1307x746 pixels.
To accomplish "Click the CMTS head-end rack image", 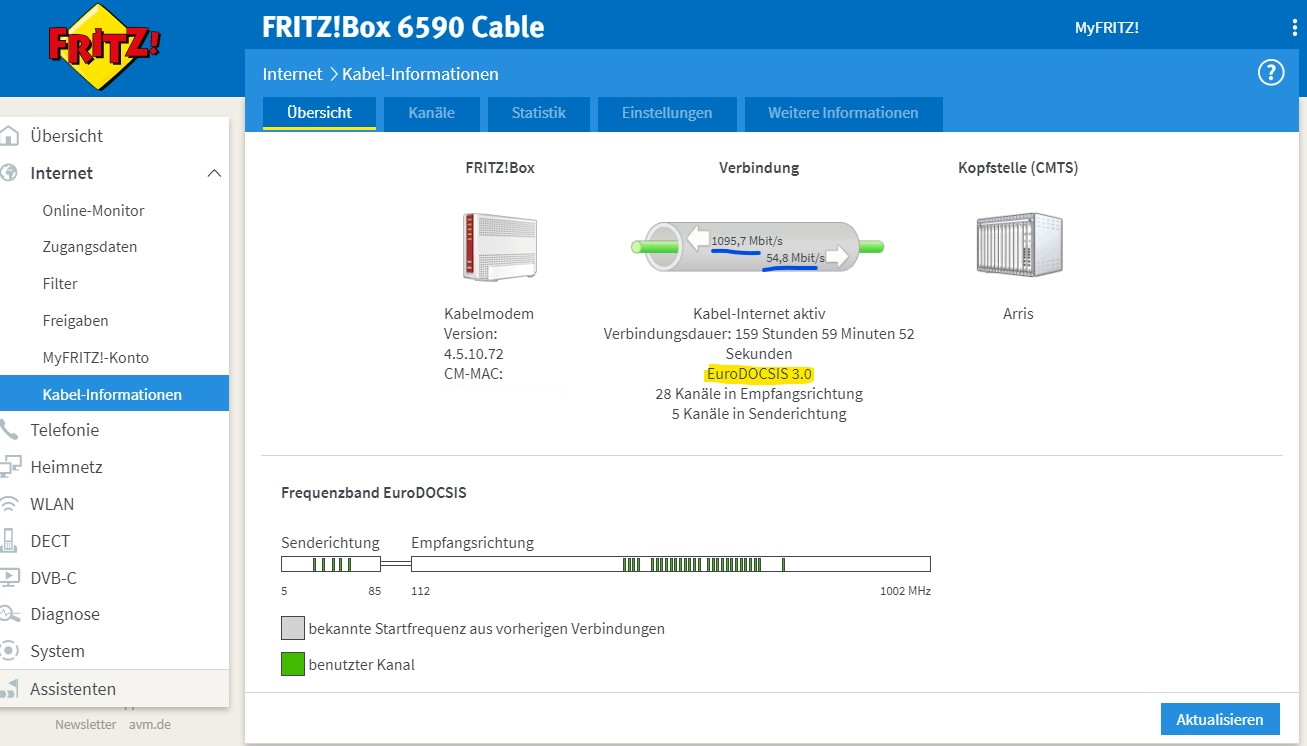I will (x=1018, y=243).
